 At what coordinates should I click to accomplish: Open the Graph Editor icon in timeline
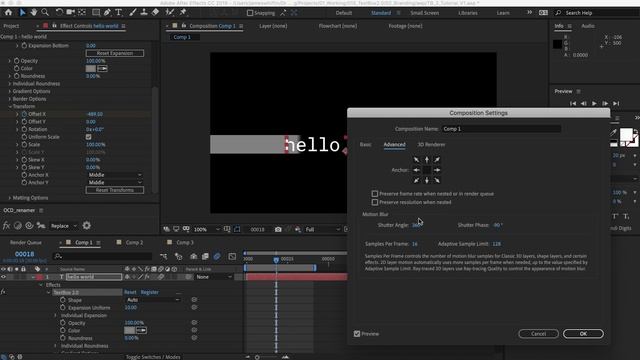point(232,256)
